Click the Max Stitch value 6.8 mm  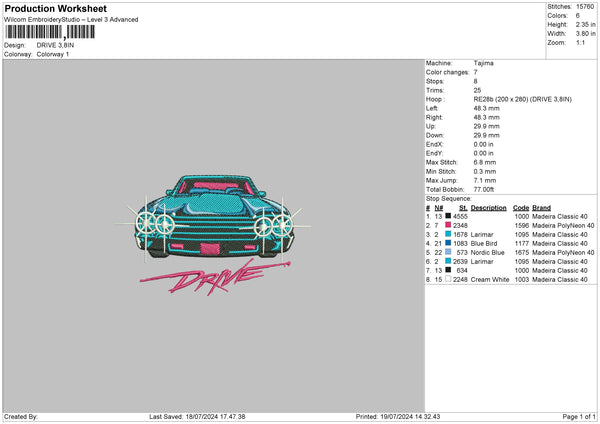click(484, 162)
